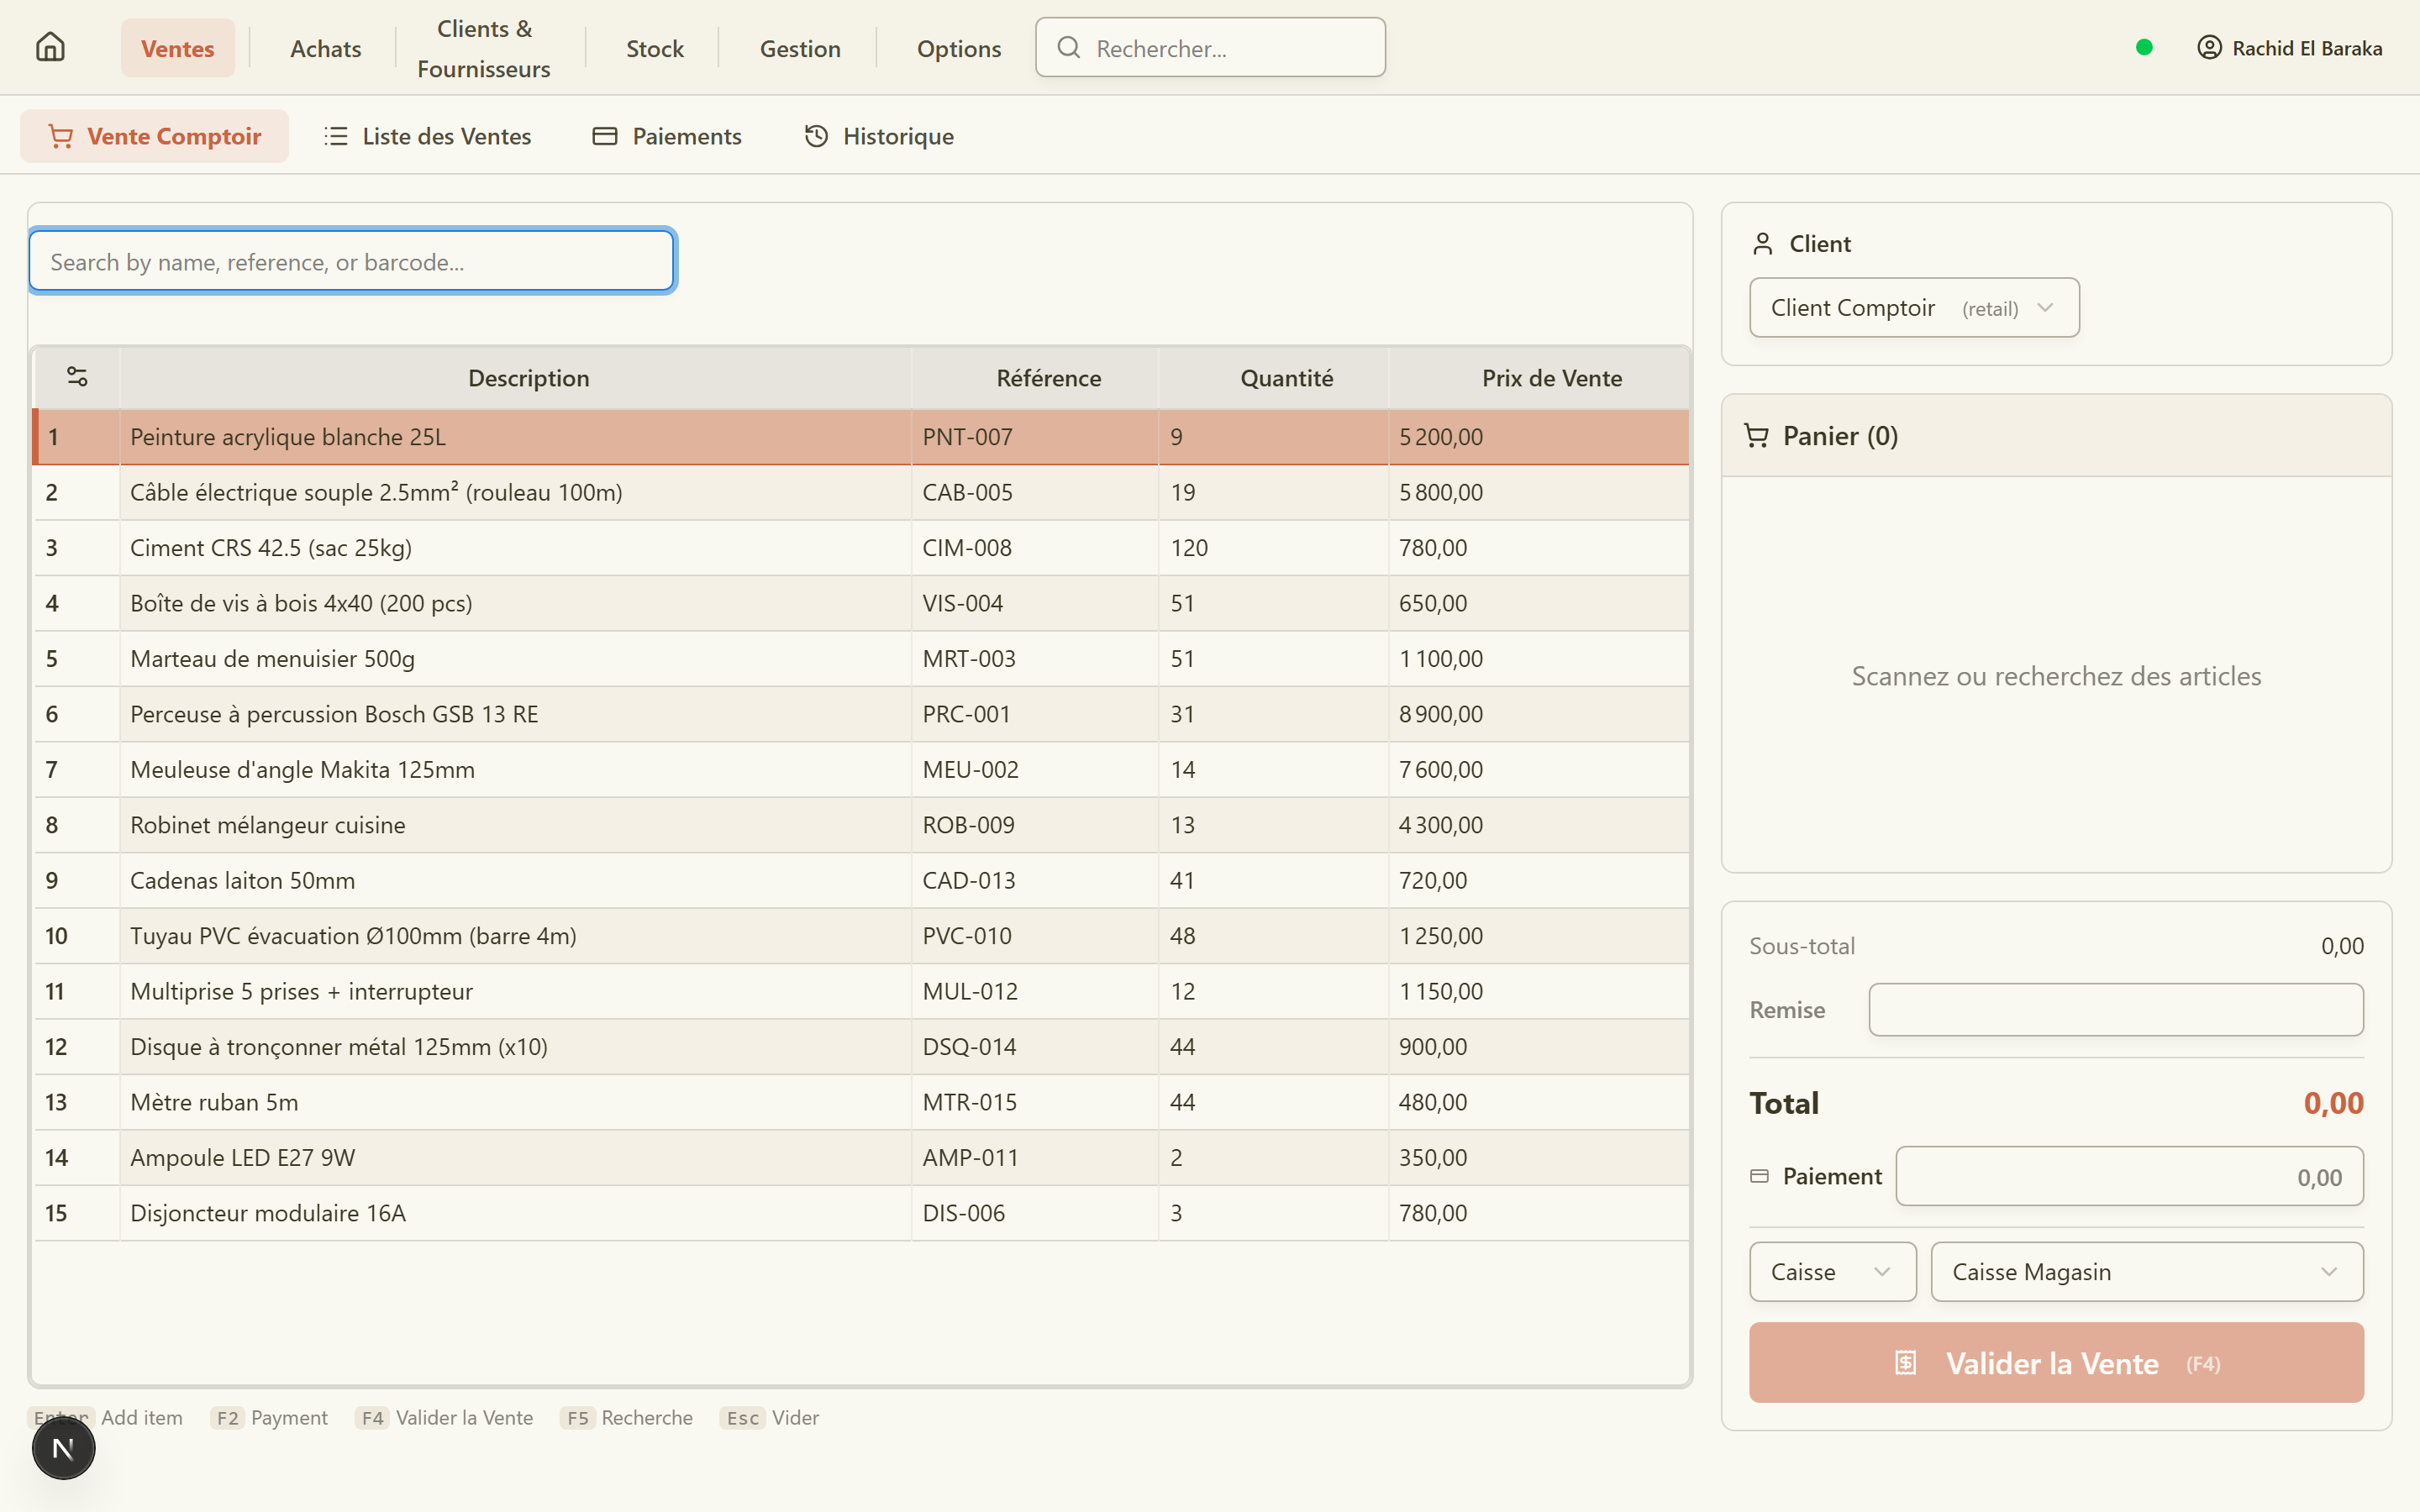Click the Esc Vider shortcut hint
This screenshot has height=1512, width=2420.
point(769,1417)
